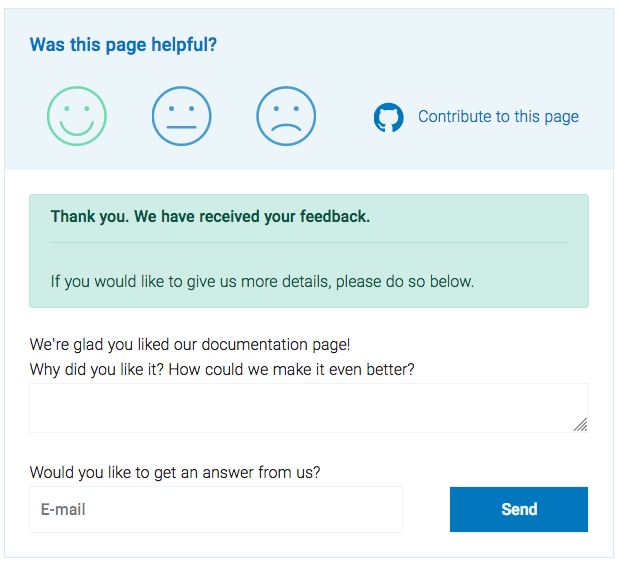This screenshot has height=564, width=619.
Task: Click the 'Why did you like it?' label
Action: click(222, 369)
